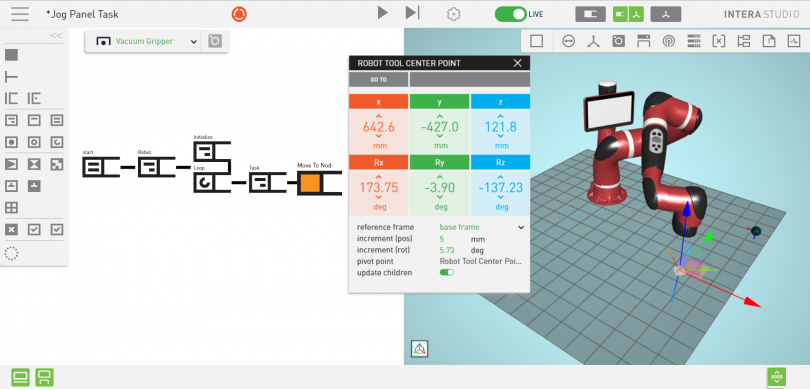Pick the solid-dot square palette node
This screenshot has width=810, height=389.
click(11, 142)
